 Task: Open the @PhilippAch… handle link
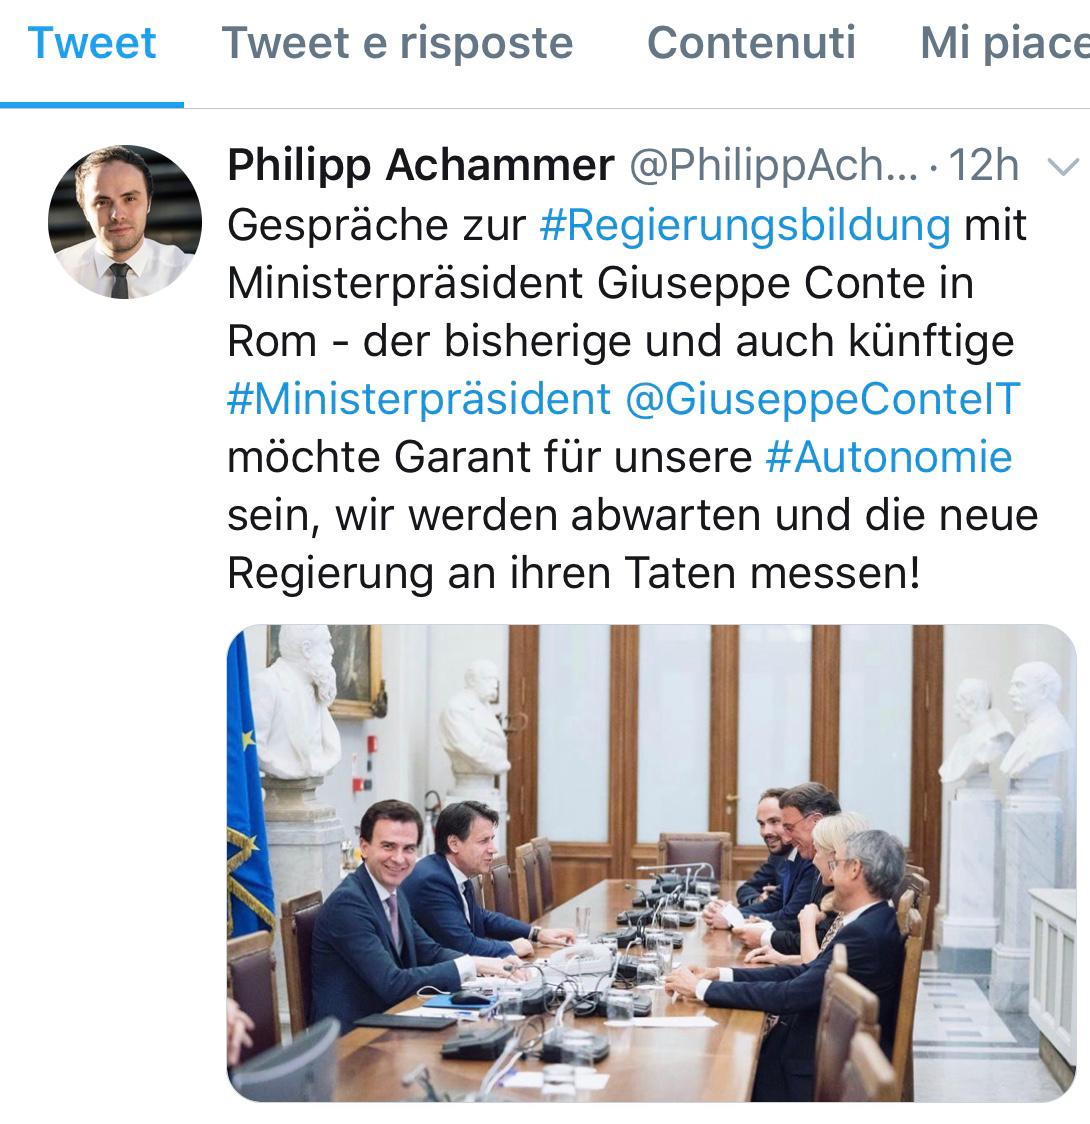tap(772, 166)
